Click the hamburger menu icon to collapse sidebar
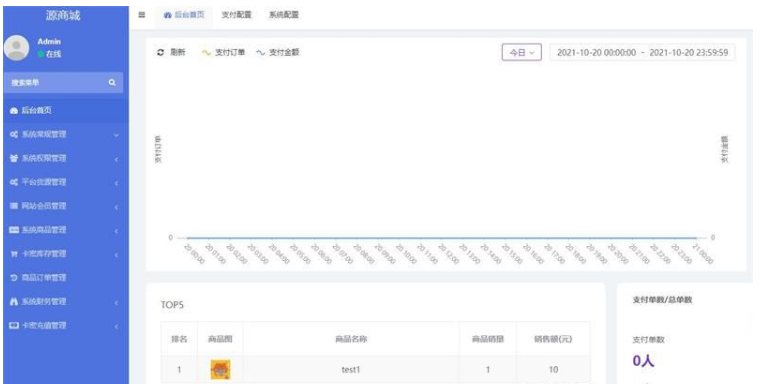766x384 pixels. point(142,15)
